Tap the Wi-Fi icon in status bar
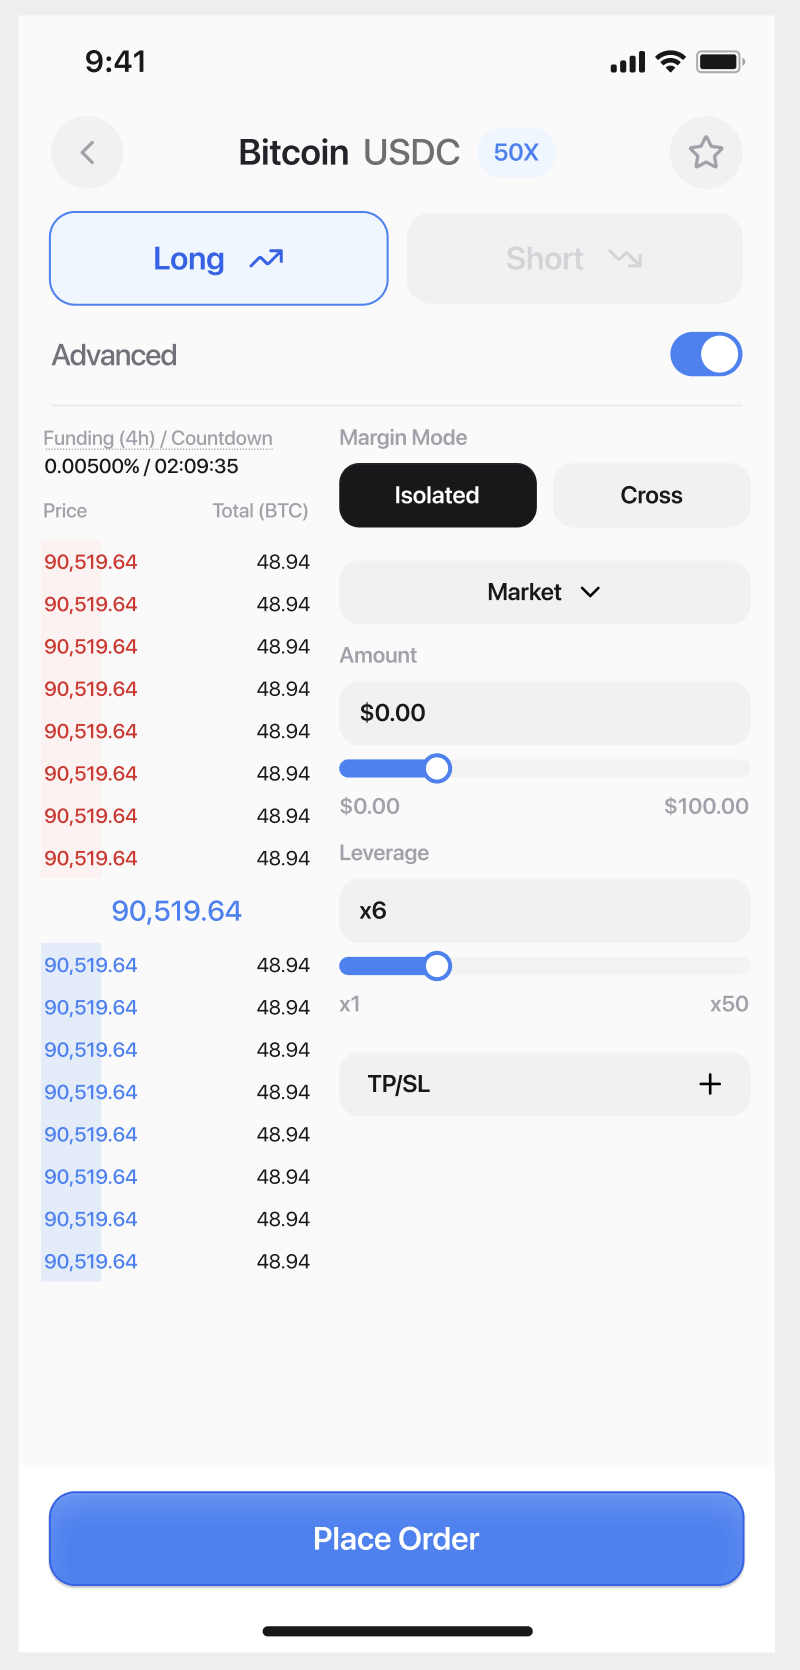This screenshot has height=1670, width=800. 670,62
